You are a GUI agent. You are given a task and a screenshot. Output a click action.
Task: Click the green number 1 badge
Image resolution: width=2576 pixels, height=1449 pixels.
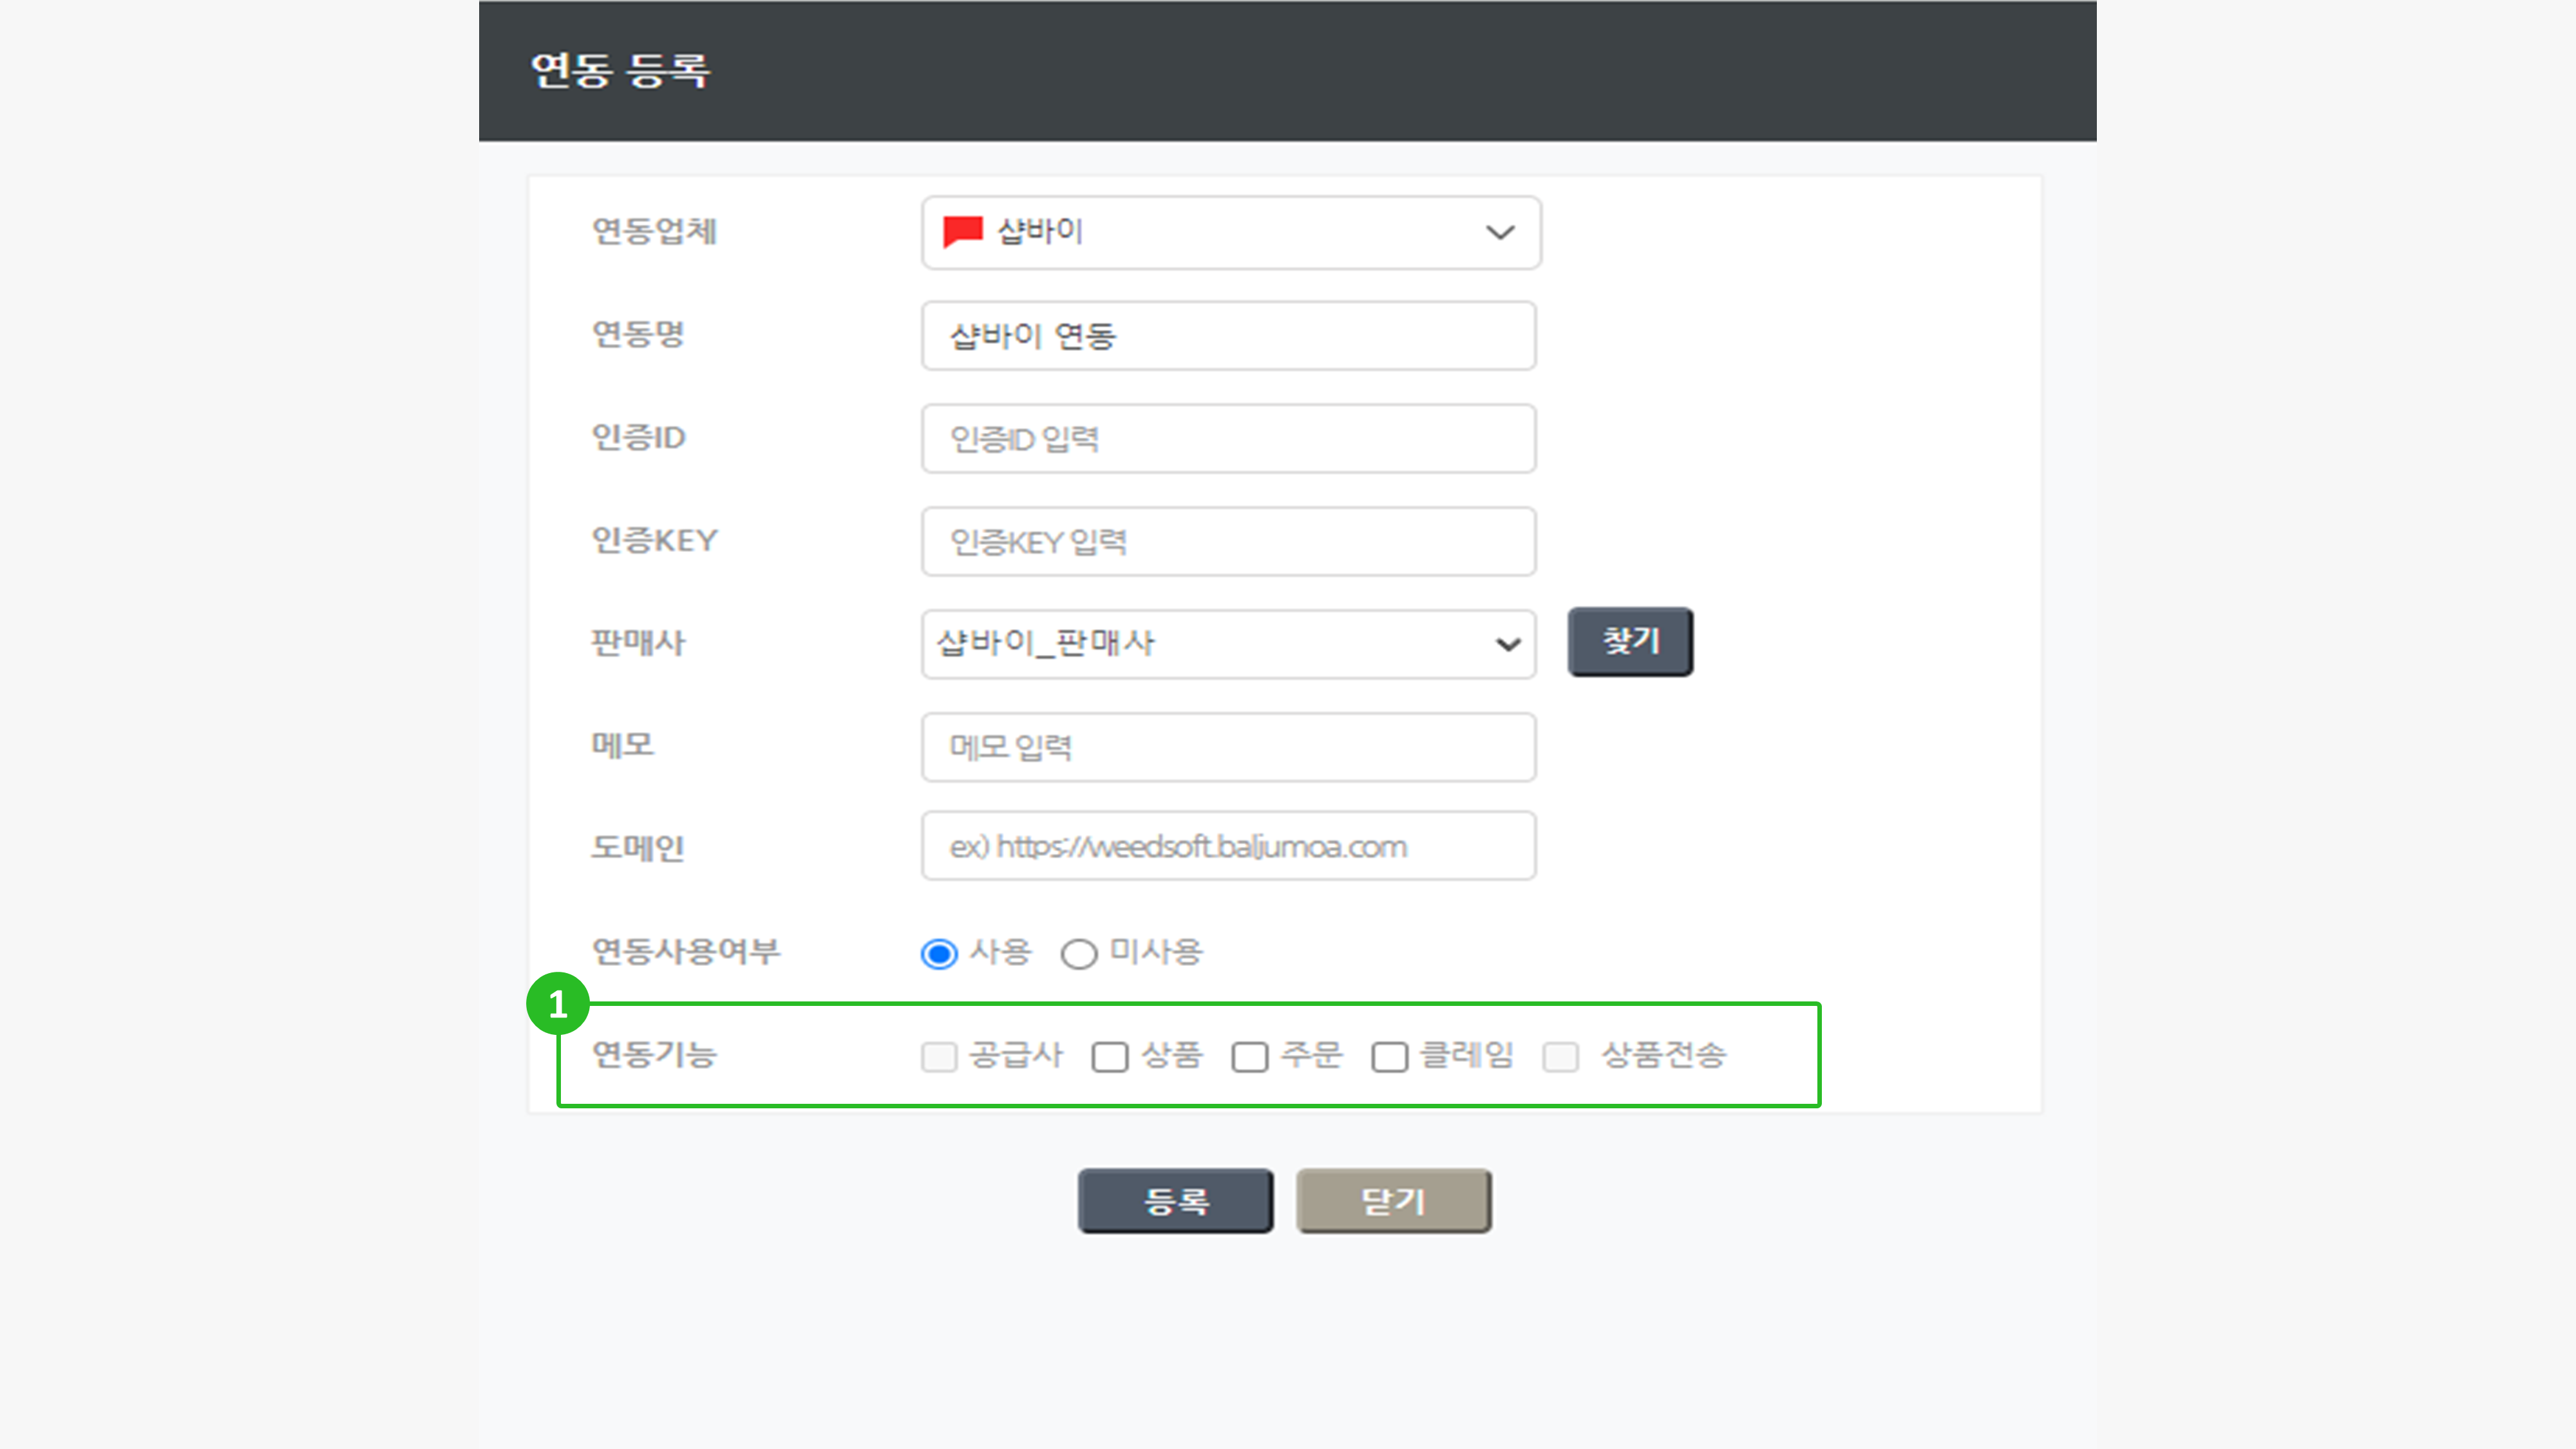[x=558, y=1004]
